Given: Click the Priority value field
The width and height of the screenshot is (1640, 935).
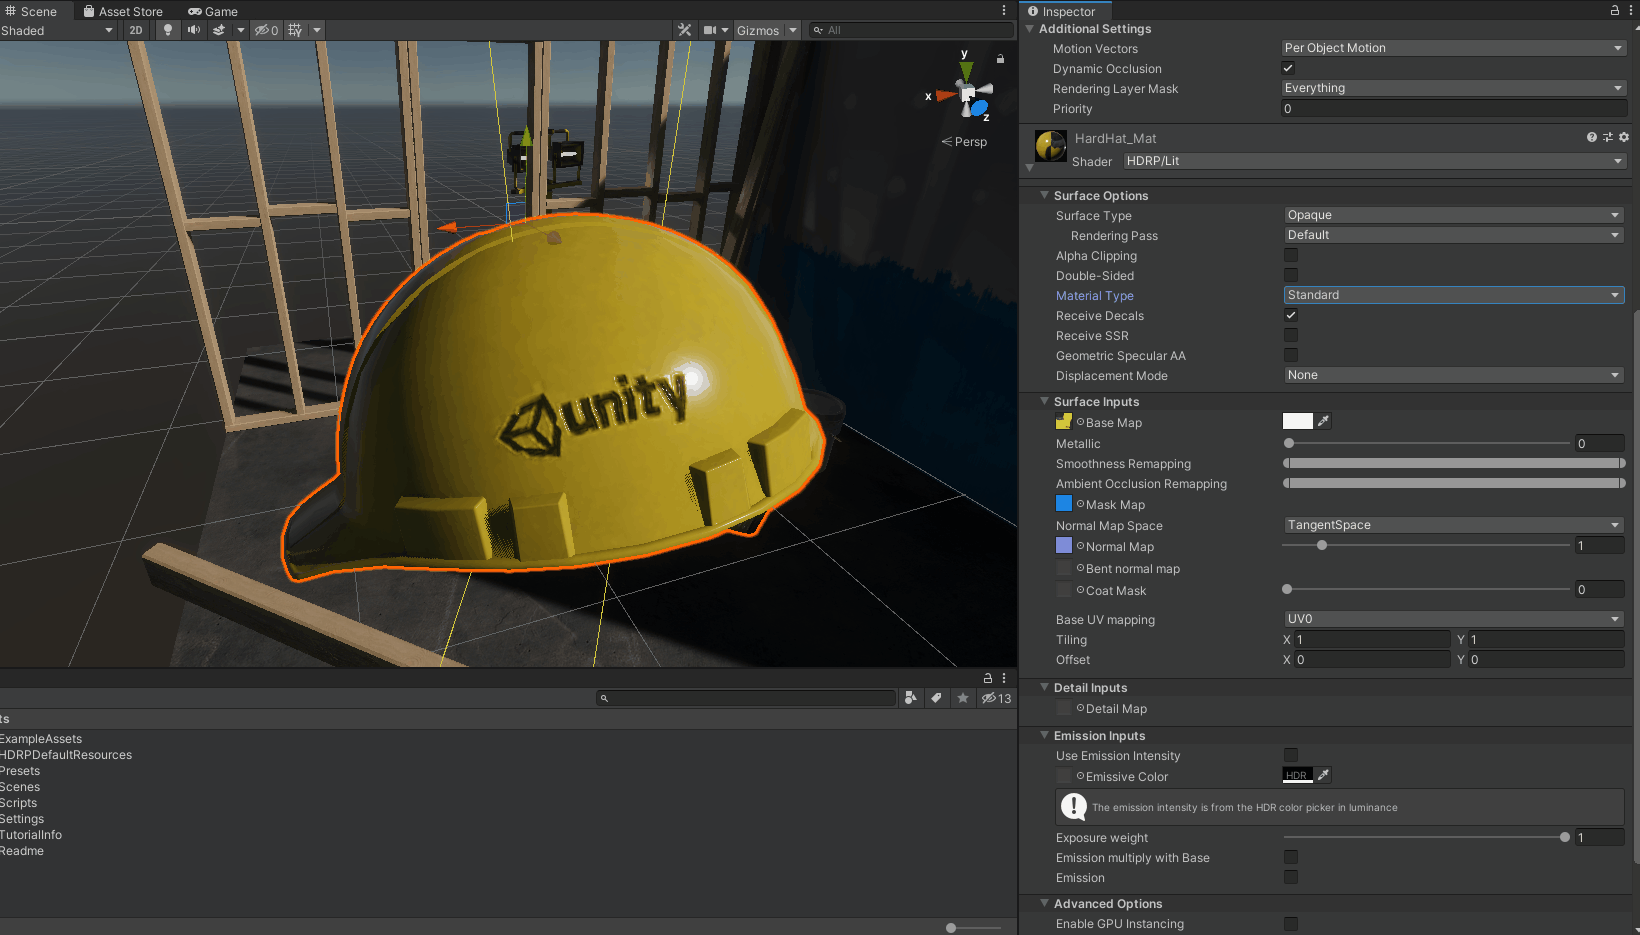Looking at the screenshot, I should click(x=1454, y=109).
